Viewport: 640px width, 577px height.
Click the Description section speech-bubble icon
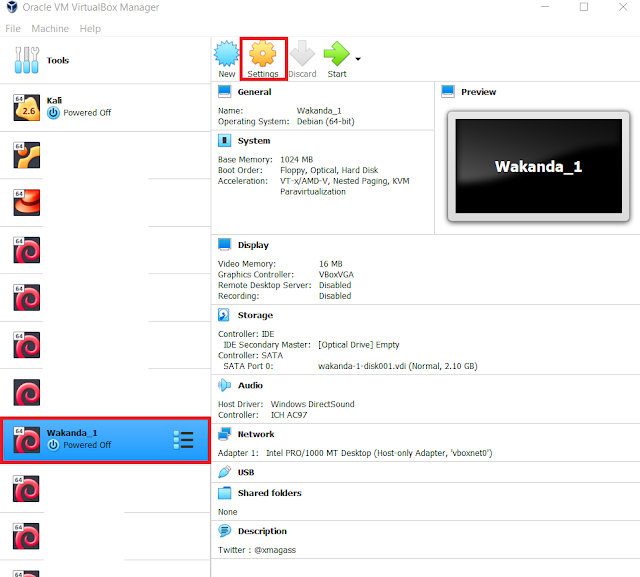pos(224,530)
